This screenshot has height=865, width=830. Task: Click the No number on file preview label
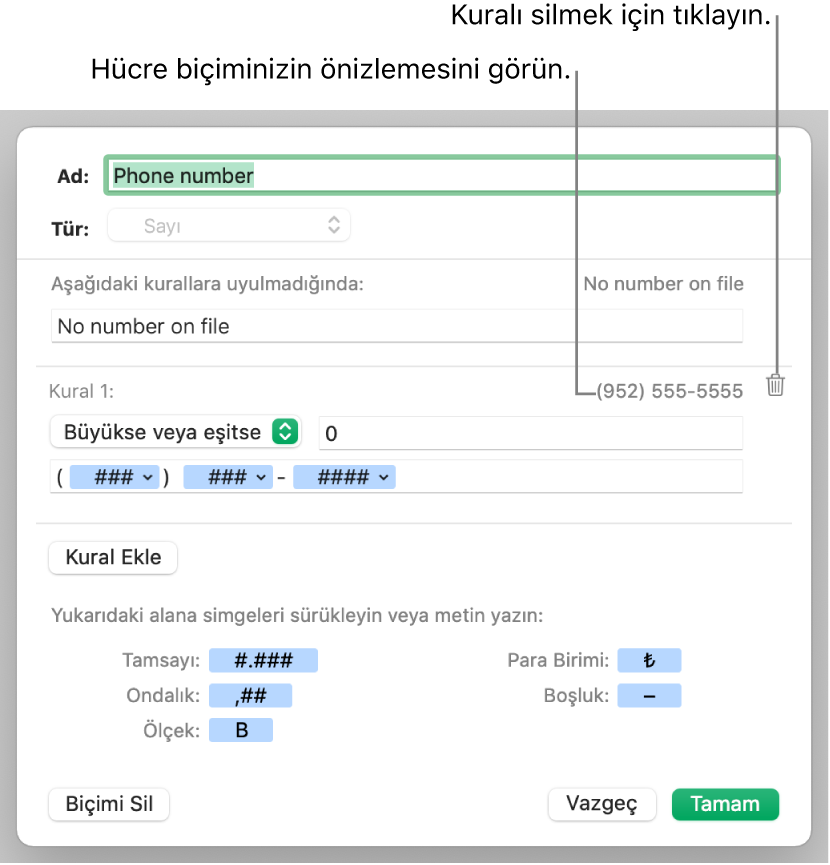tap(663, 284)
